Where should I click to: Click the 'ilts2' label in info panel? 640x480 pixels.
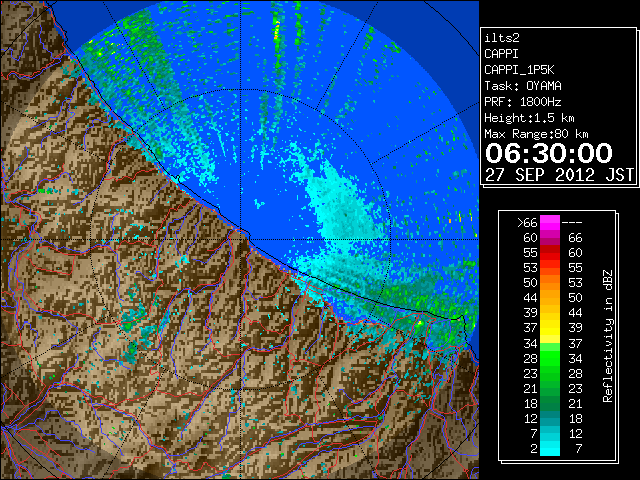tap(502, 38)
